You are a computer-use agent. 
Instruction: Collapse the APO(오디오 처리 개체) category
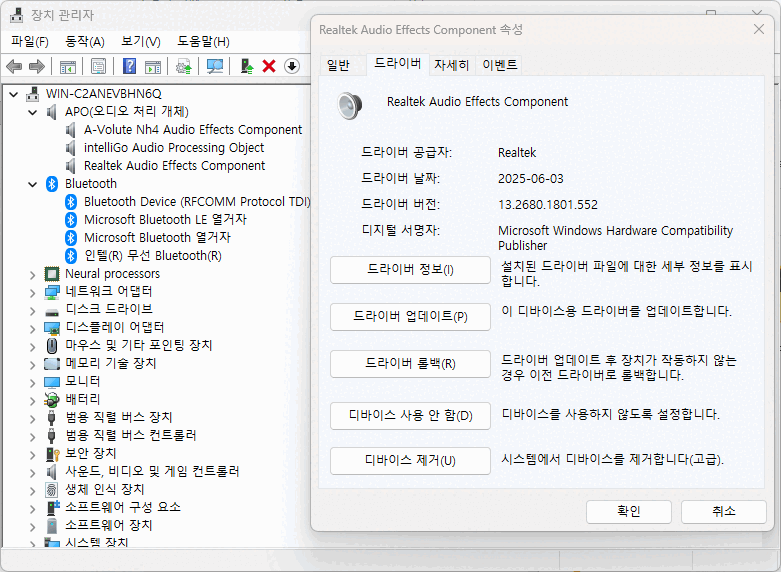coord(33,112)
